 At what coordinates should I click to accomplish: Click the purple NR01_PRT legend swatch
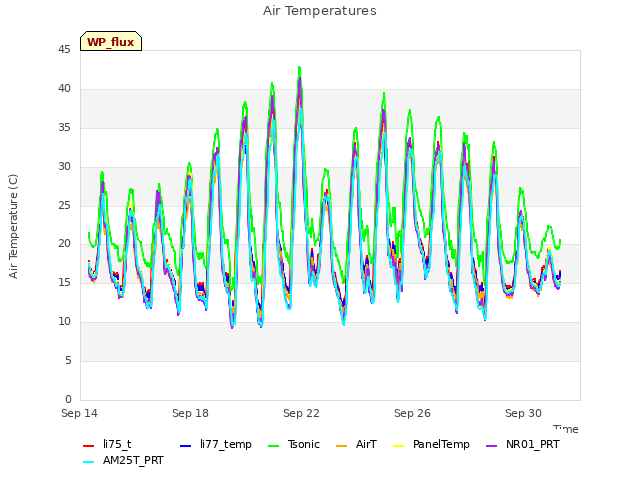[491, 446]
